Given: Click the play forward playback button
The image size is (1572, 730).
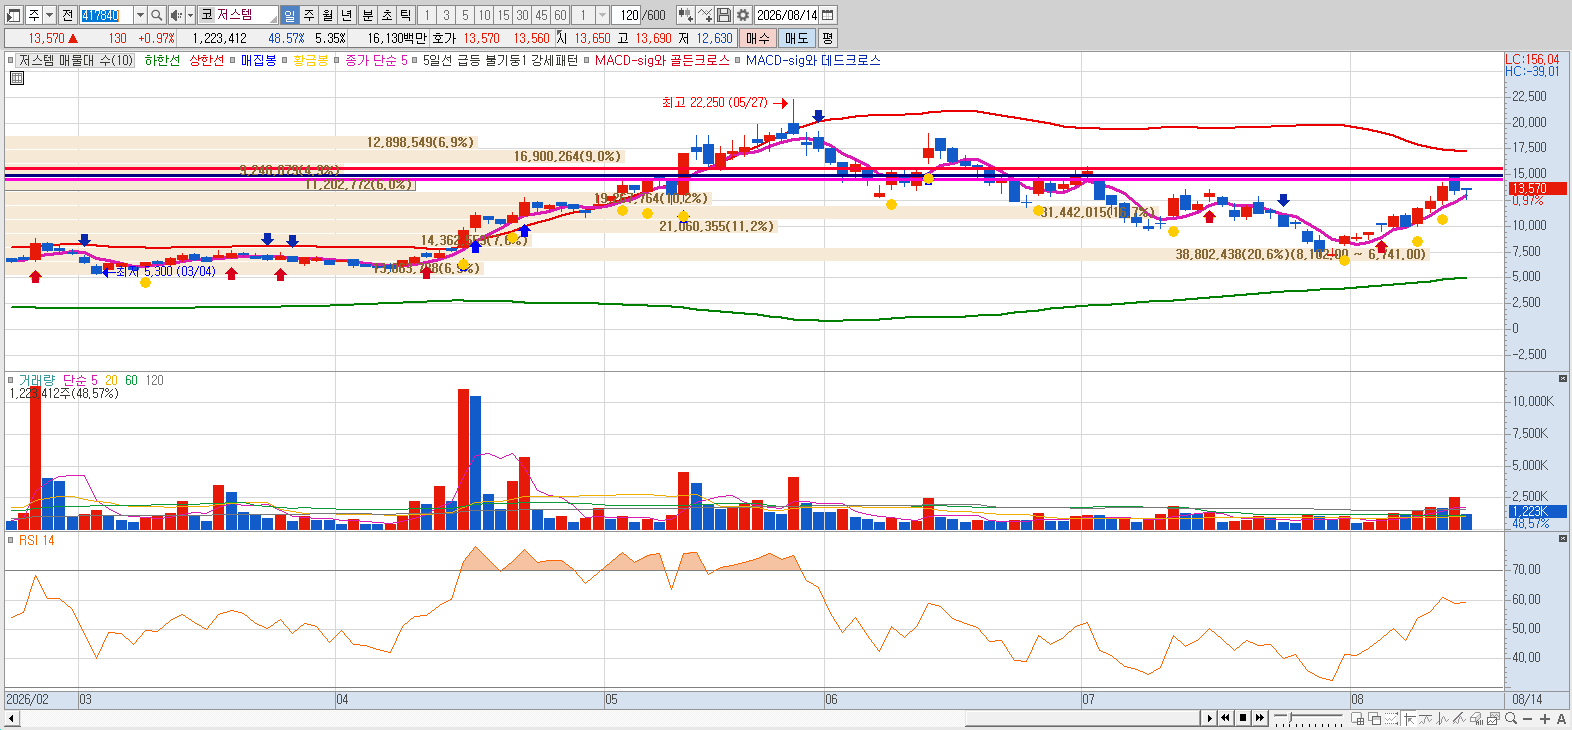Looking at the screenshot, I should coord(1210,718).
